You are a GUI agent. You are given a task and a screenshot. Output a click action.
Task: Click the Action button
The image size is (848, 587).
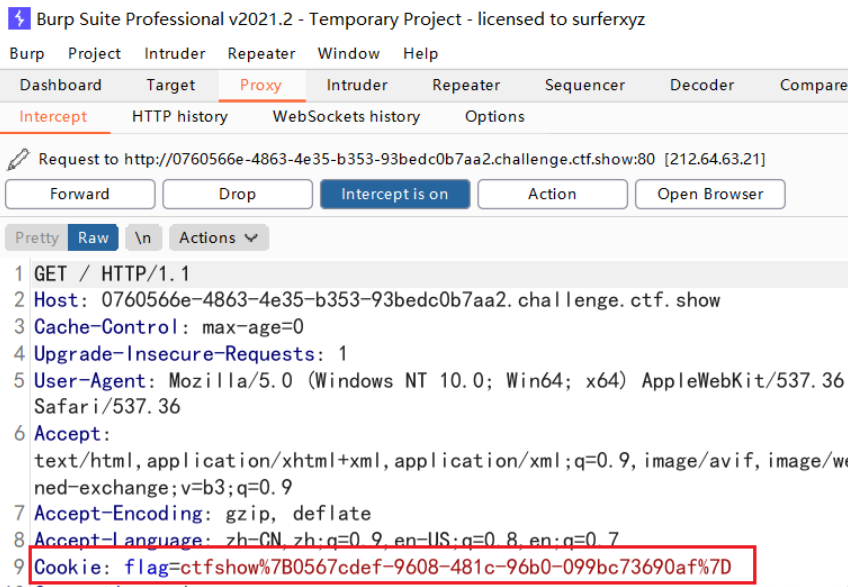click(x=552, y=194)
